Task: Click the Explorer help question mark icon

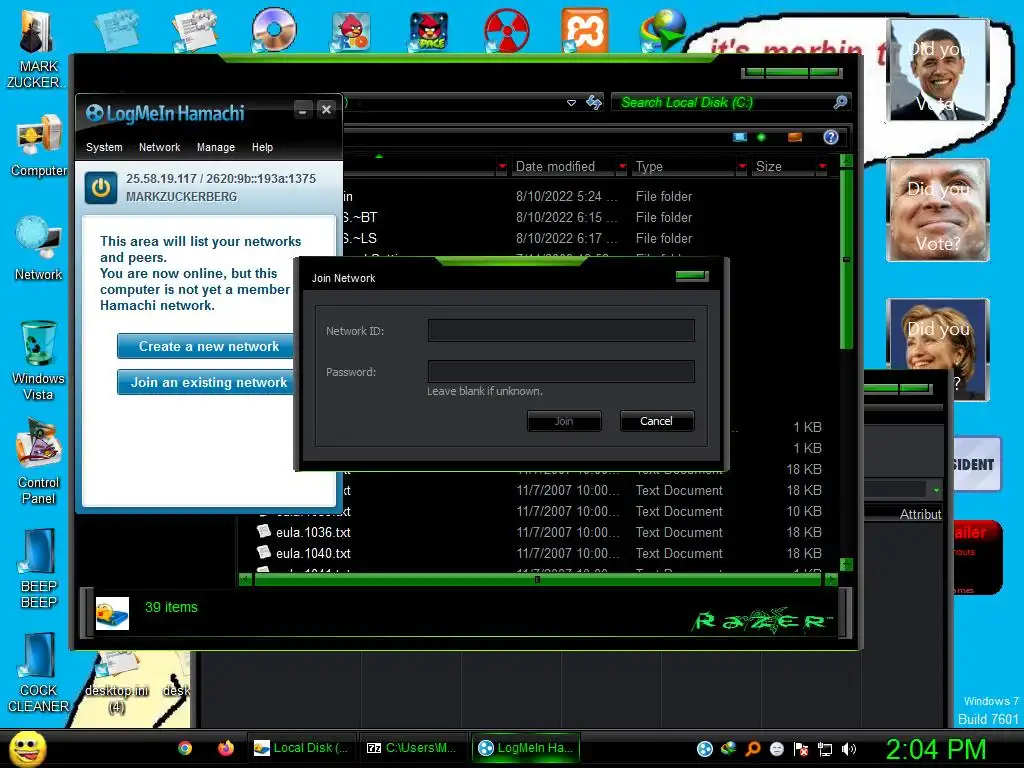Action: click(x=831, y=137)
